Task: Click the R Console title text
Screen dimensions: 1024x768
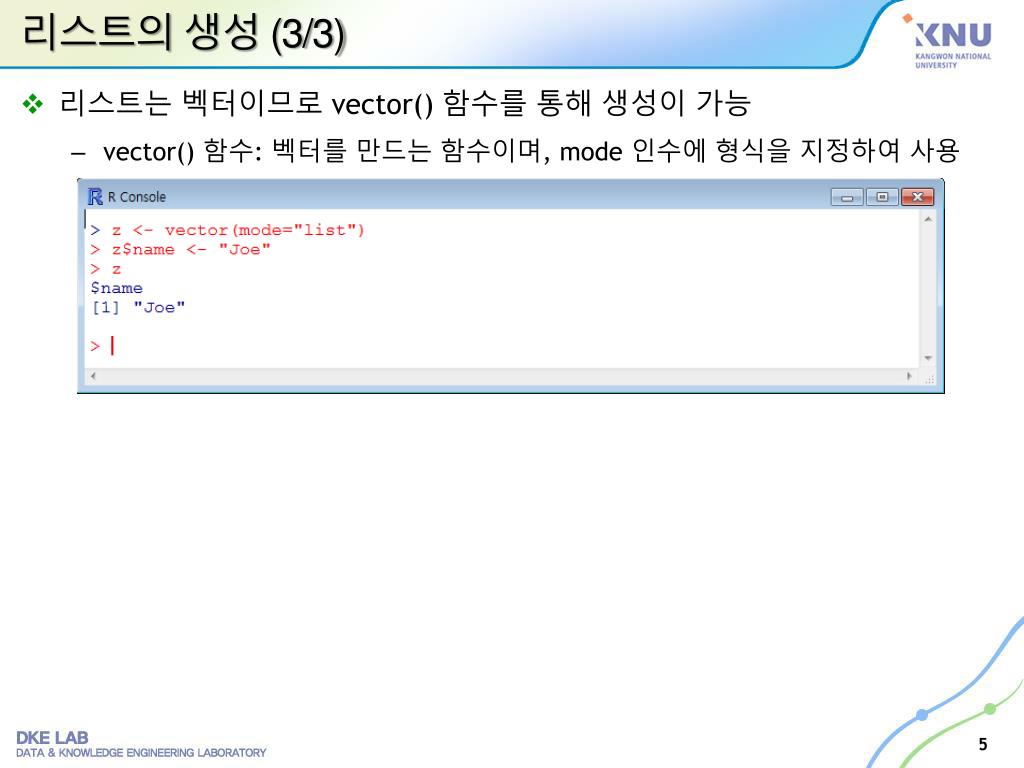Action: click(136, 197)
